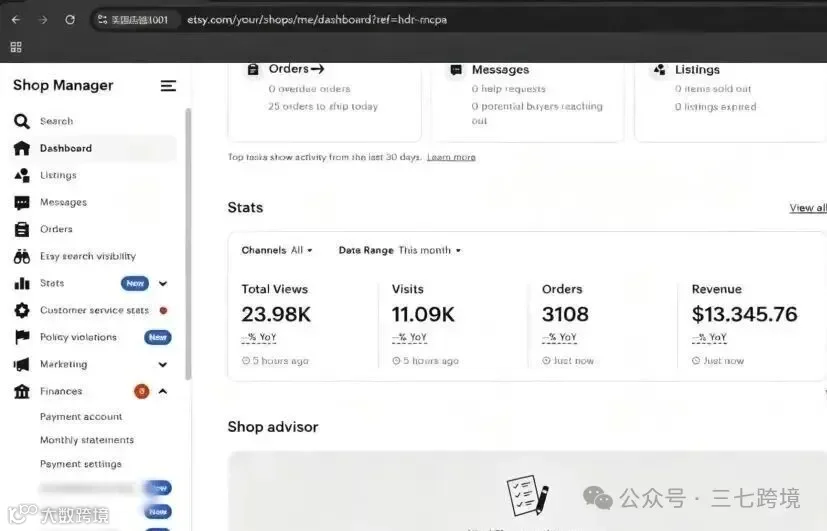
Task: Click the Orders 3108 value
Action: click(565, 314)
